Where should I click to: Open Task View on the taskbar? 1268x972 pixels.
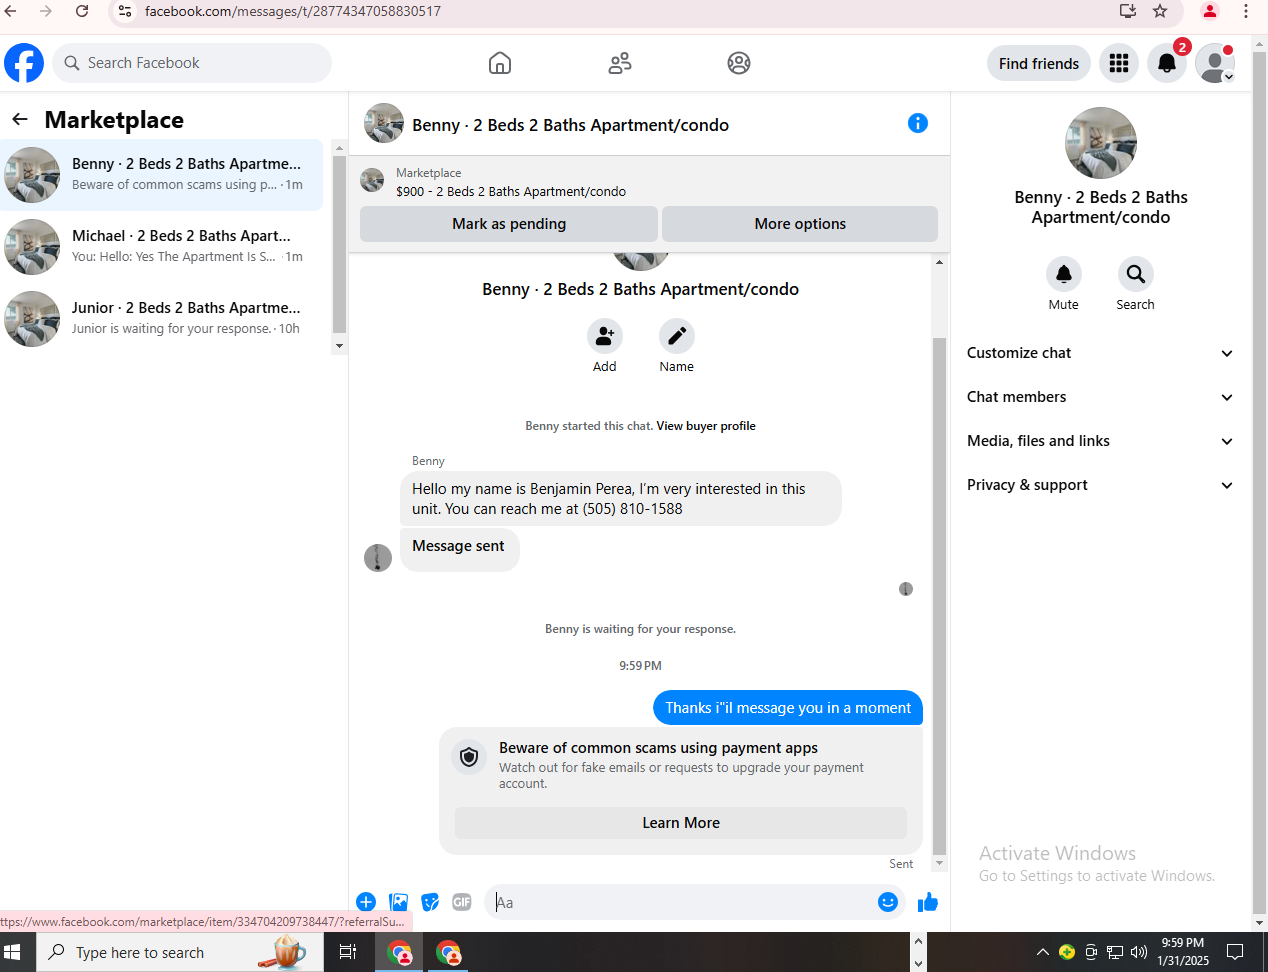pos(348,952)
